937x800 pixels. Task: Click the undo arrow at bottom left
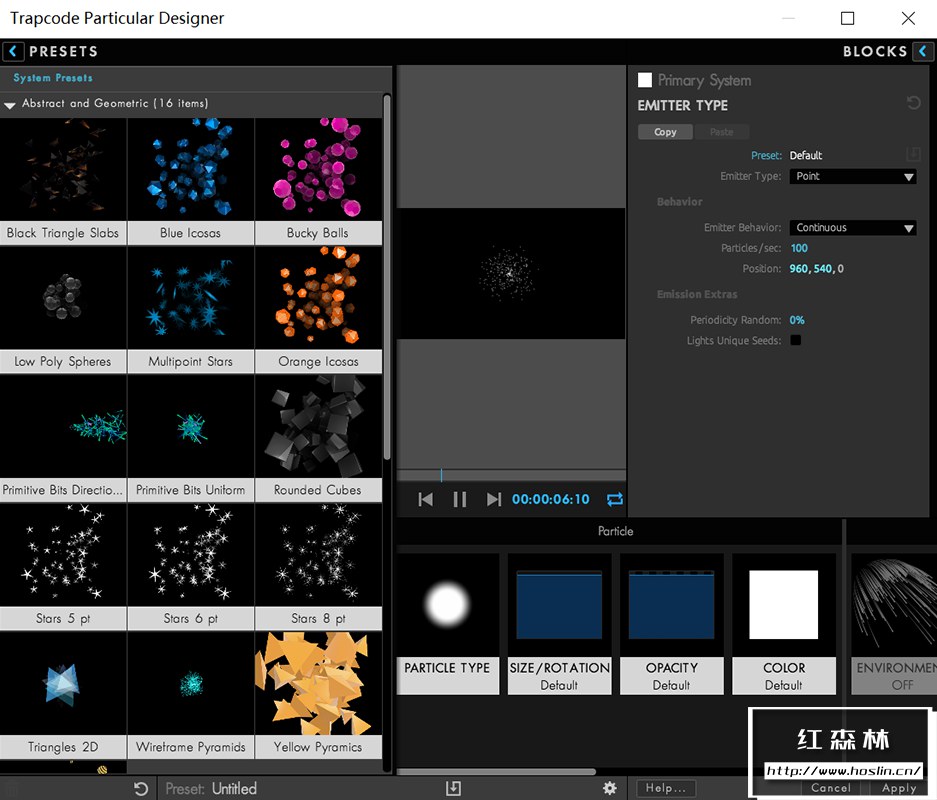[140, 788]
